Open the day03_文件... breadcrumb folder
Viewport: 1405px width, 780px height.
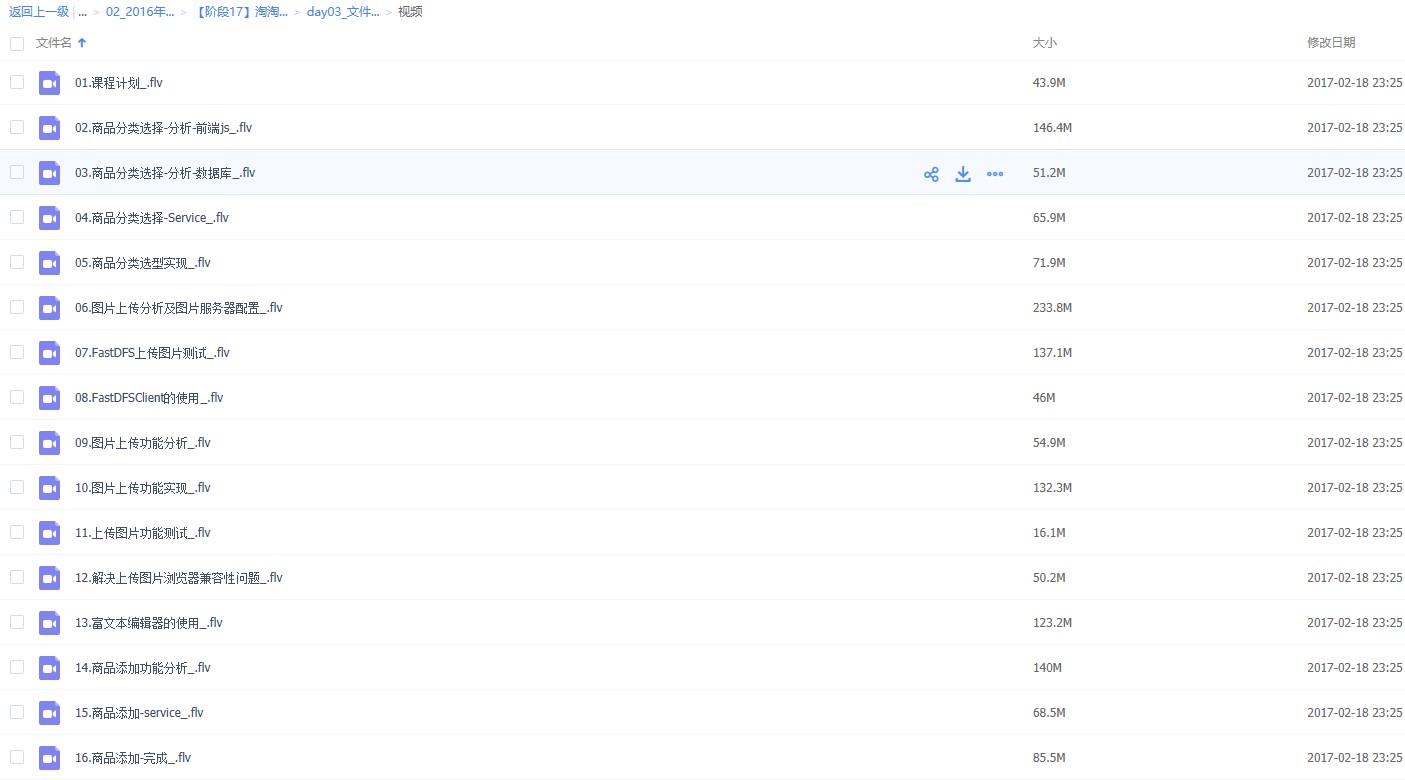(343, 12)
